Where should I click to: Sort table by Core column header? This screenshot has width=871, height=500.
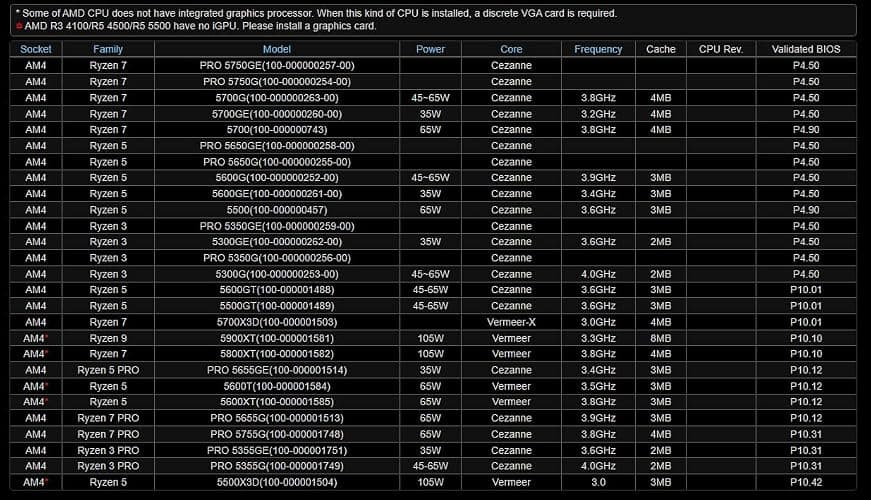pos(511,49)
